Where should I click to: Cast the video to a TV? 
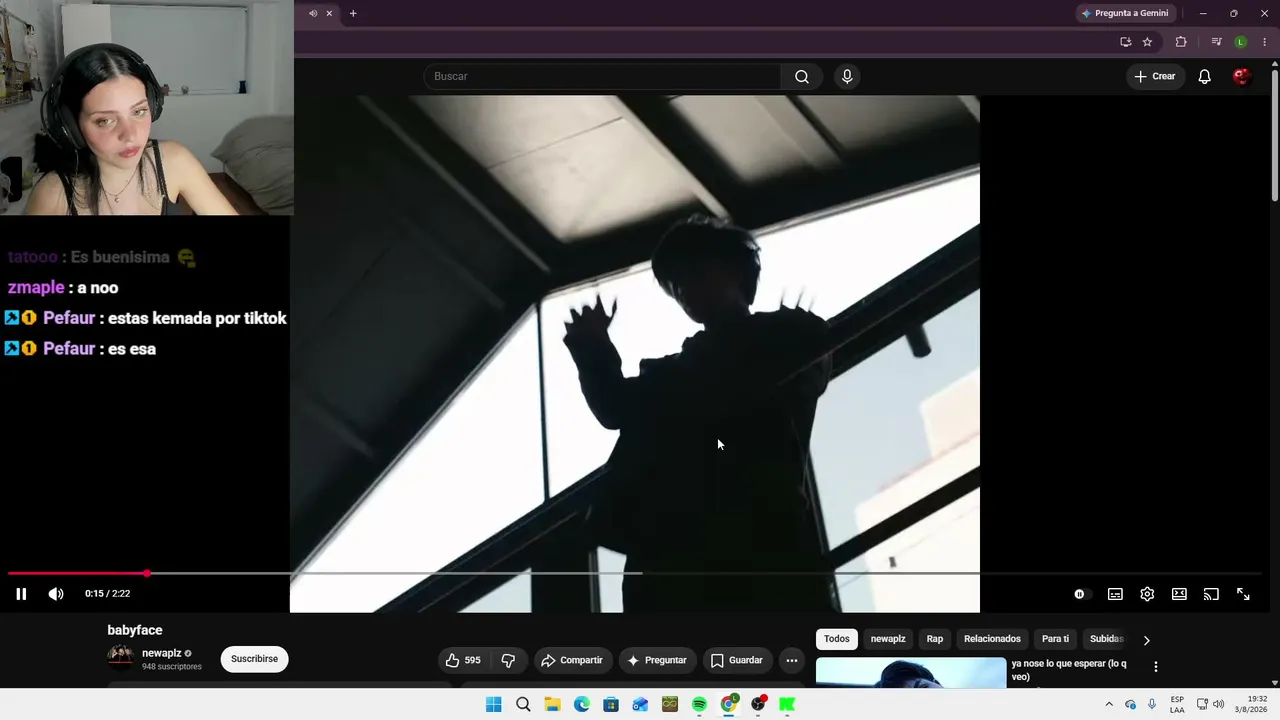(1211, 594)
